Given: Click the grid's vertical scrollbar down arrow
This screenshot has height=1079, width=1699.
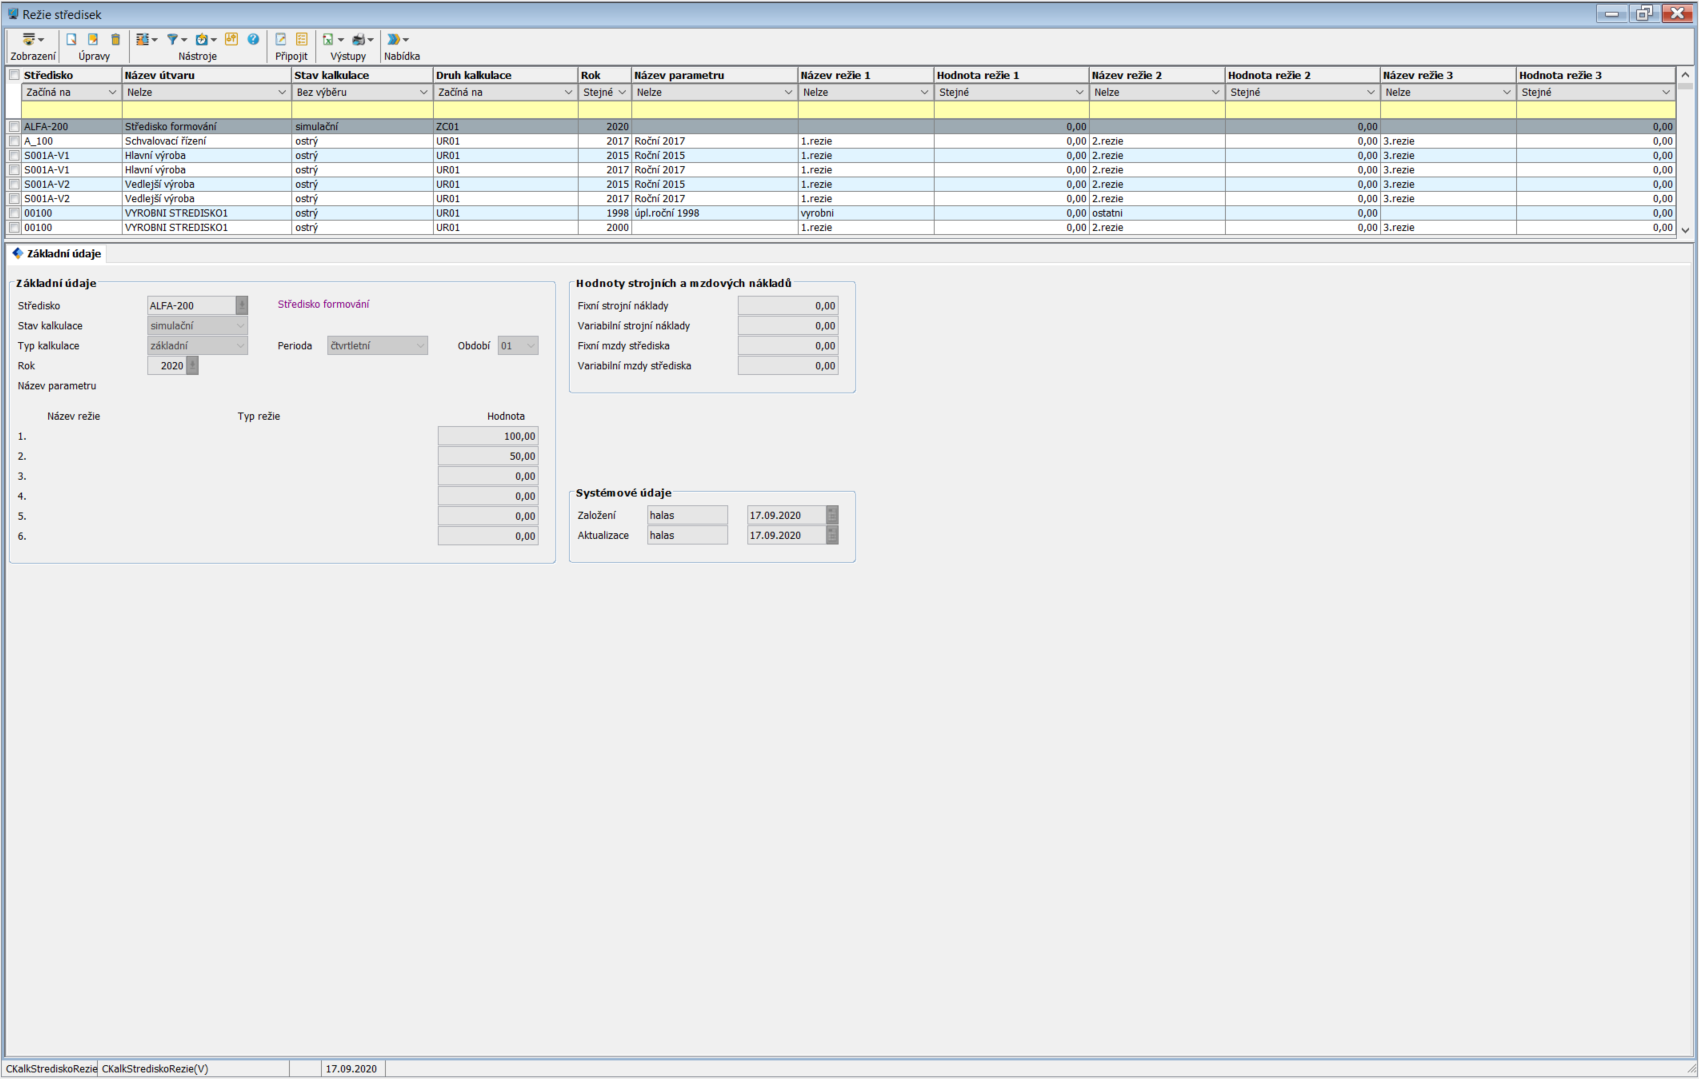Looking at the screenshot, I should tap(1685, 230).
